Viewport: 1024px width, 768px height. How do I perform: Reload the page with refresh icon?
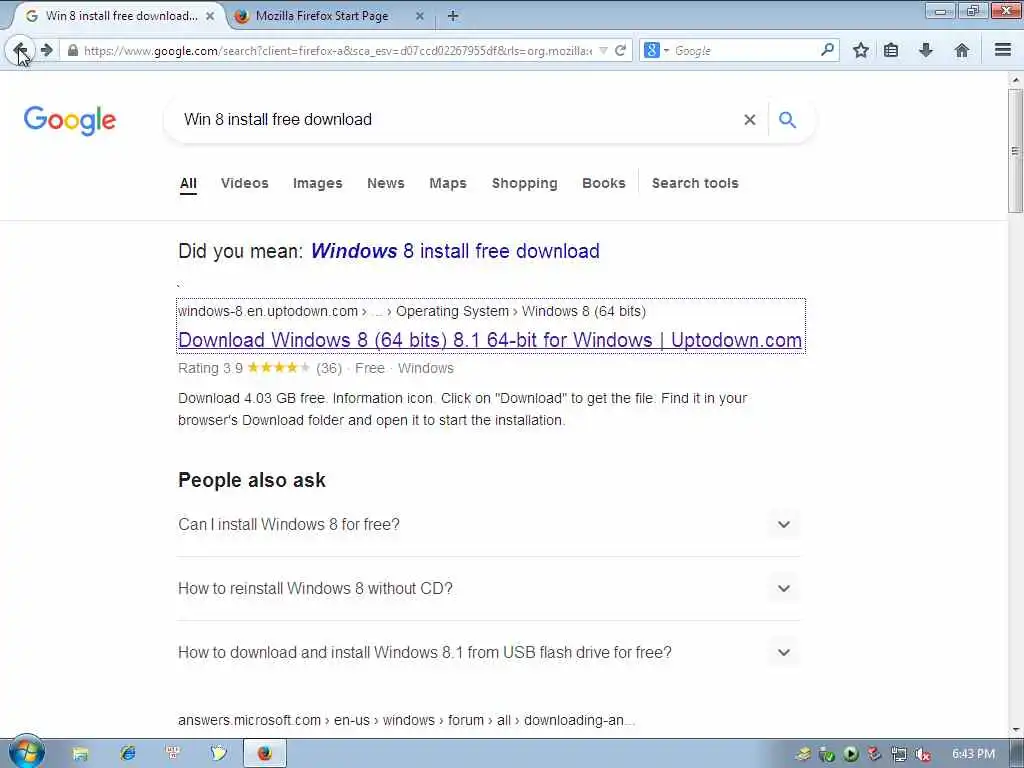(620, 50)
